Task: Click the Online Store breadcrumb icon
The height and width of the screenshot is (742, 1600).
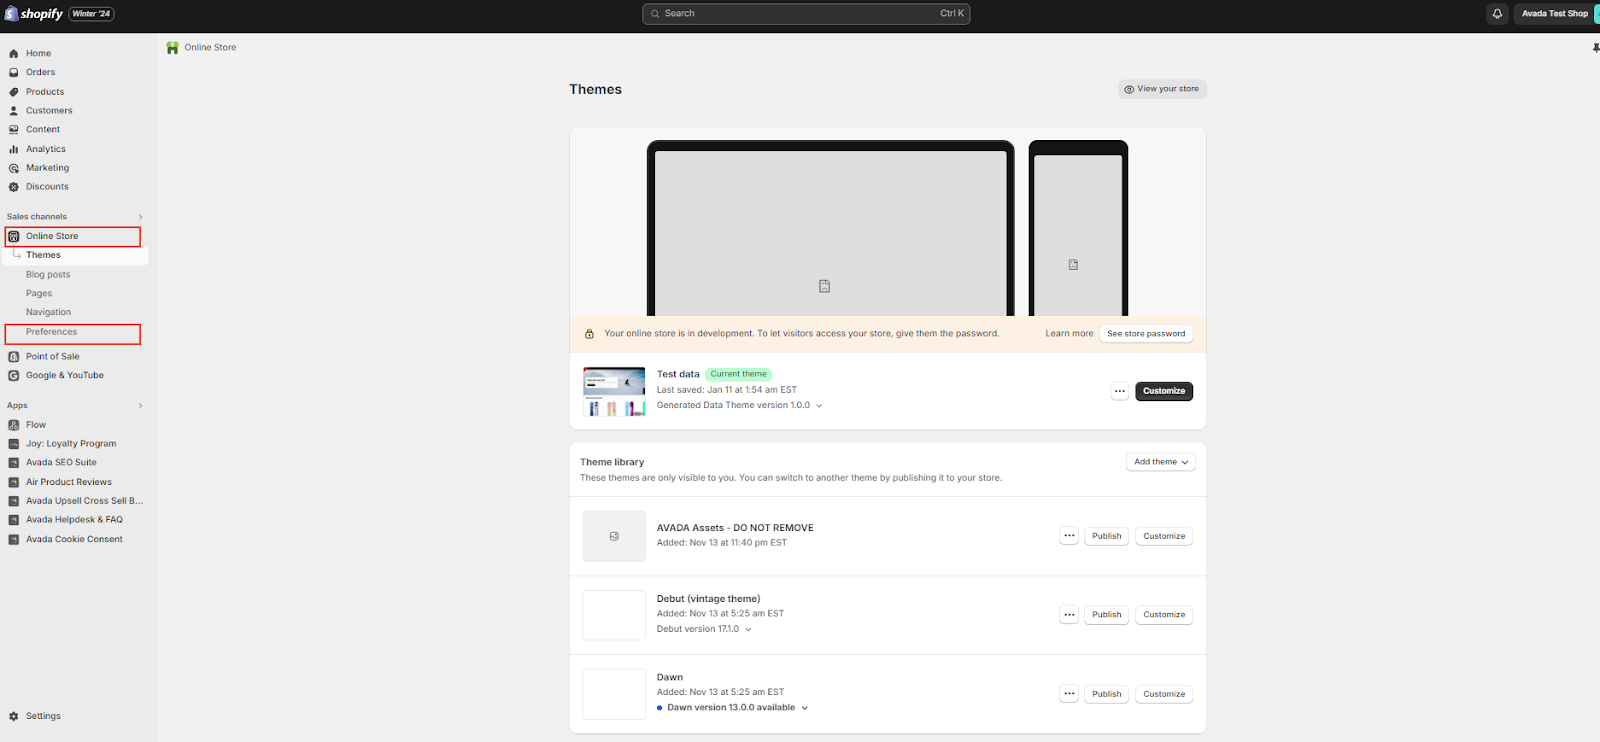Action: tap(172, 48)
